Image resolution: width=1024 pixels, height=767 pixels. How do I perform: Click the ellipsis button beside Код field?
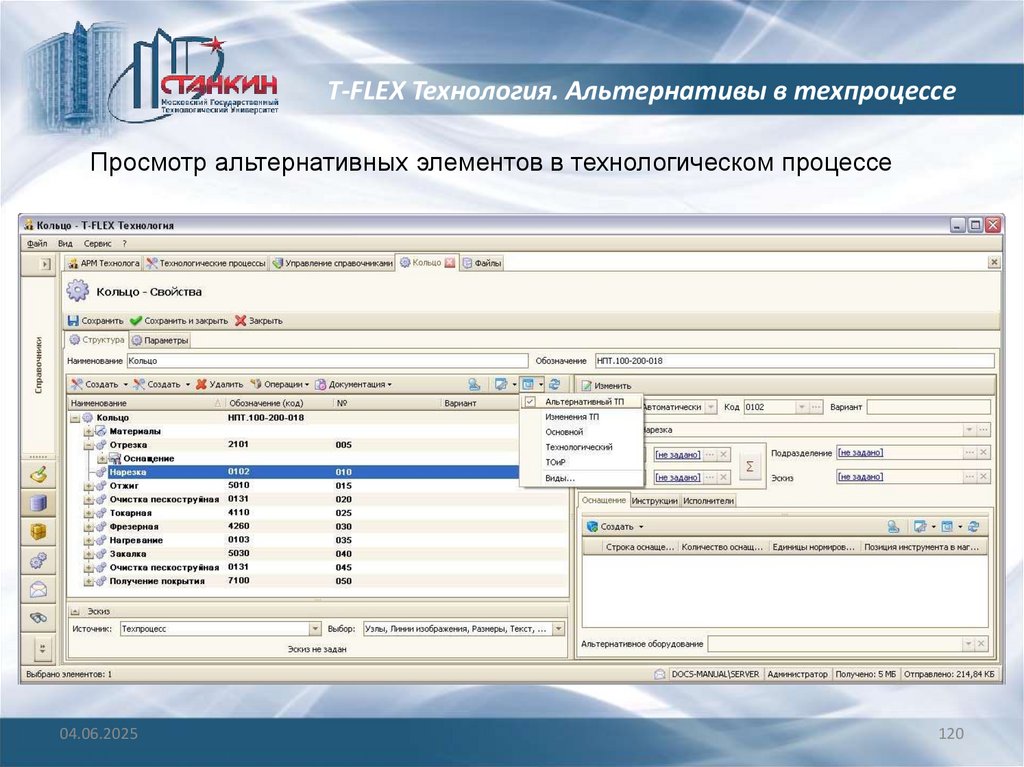(816, 407)
